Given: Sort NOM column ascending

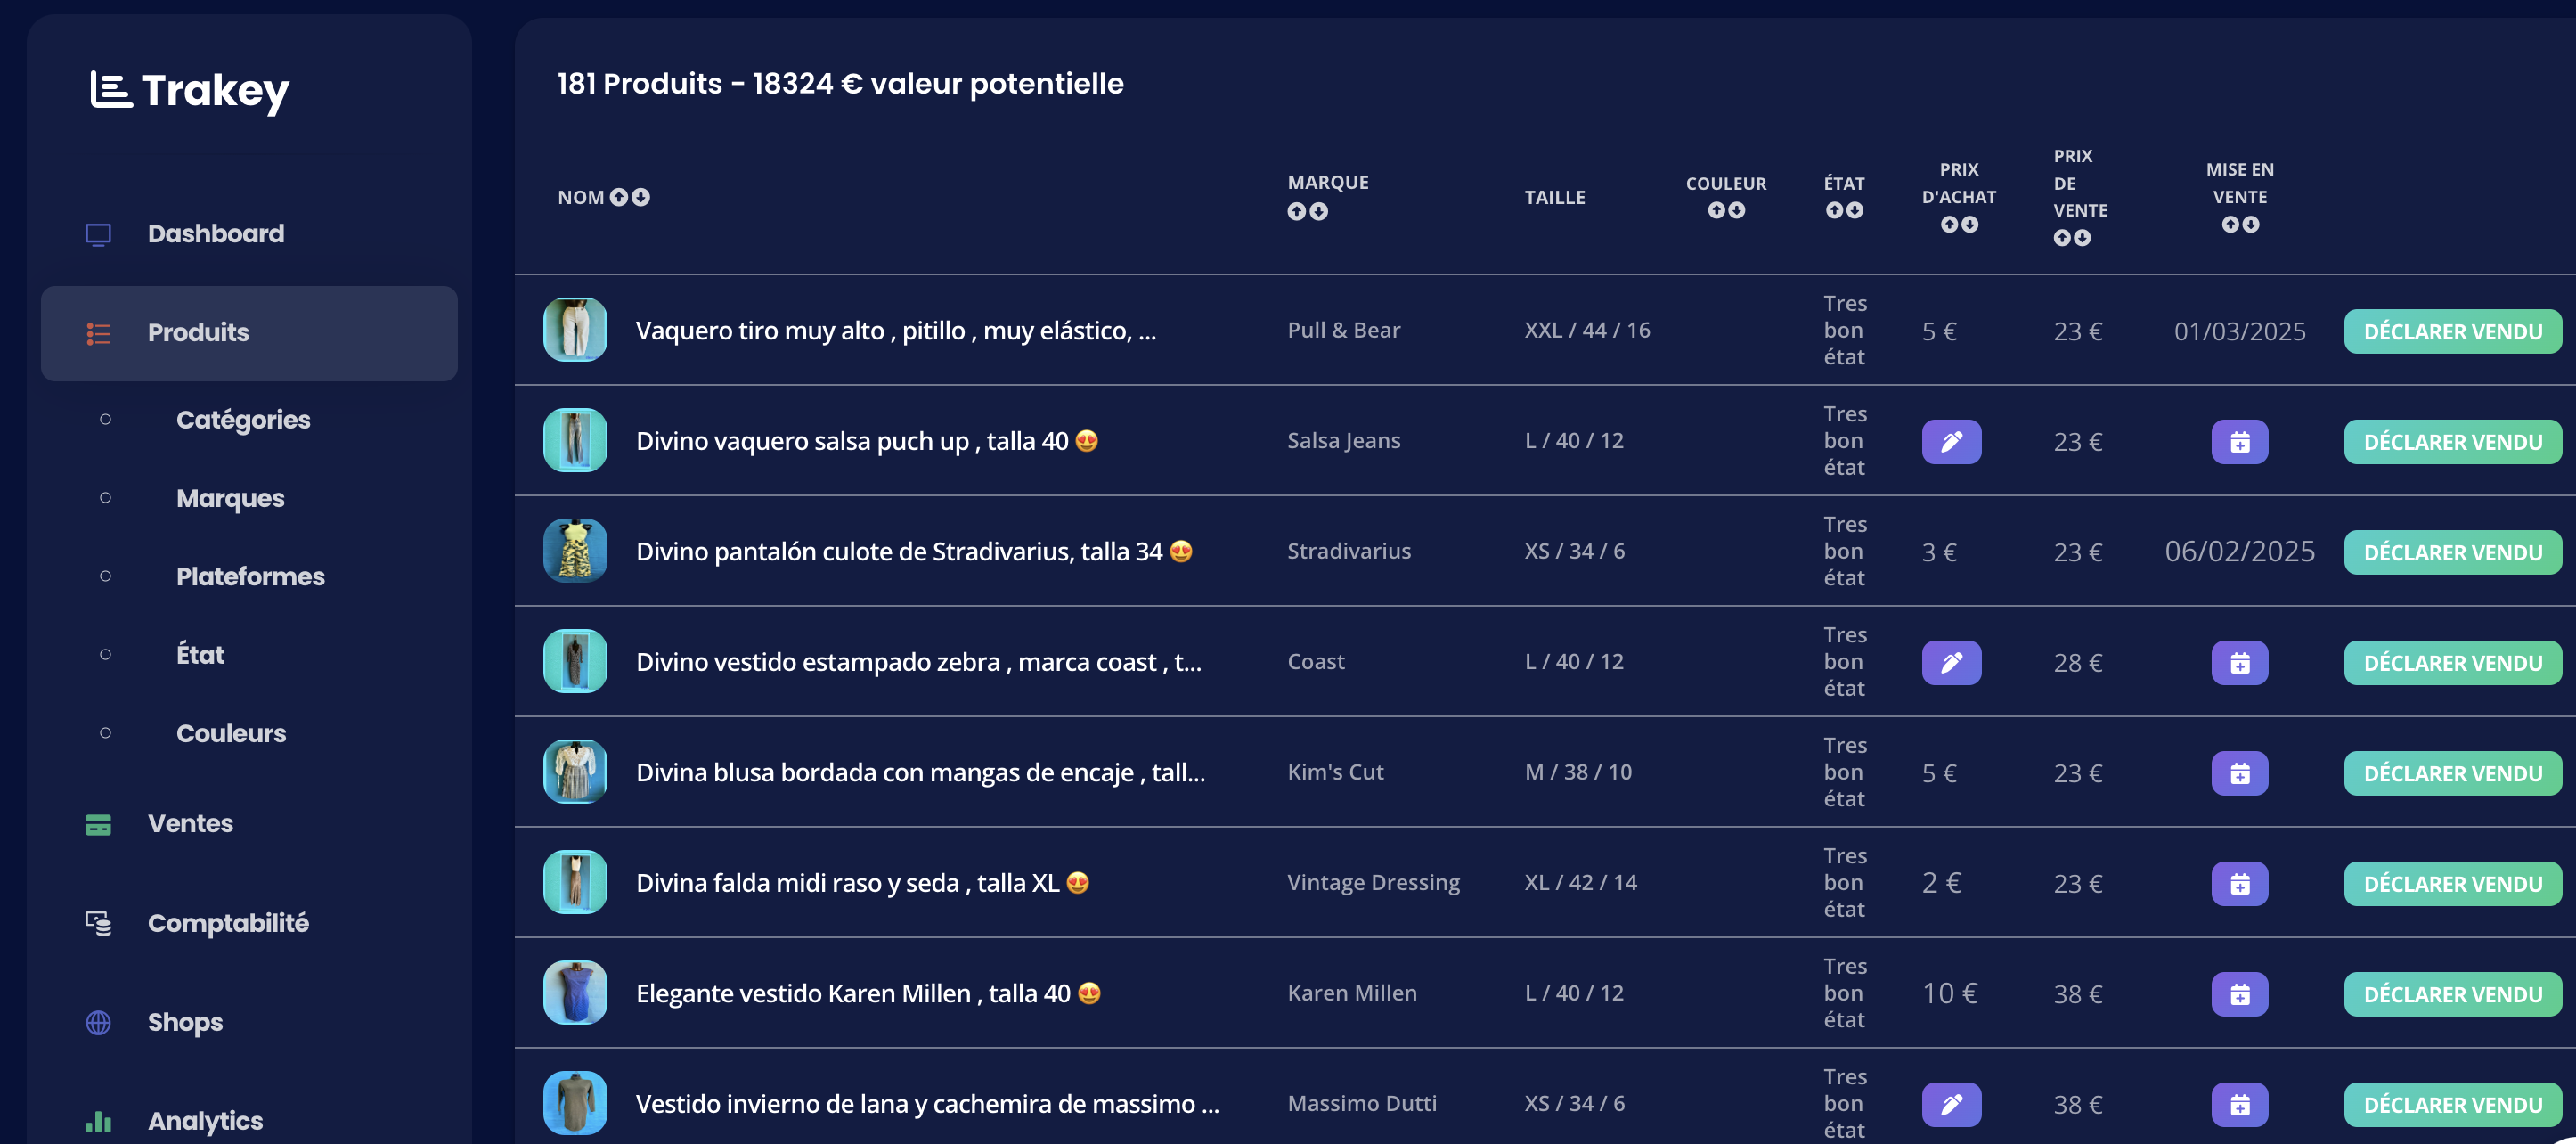Looking at the screenshot, I should pos(619,197).
